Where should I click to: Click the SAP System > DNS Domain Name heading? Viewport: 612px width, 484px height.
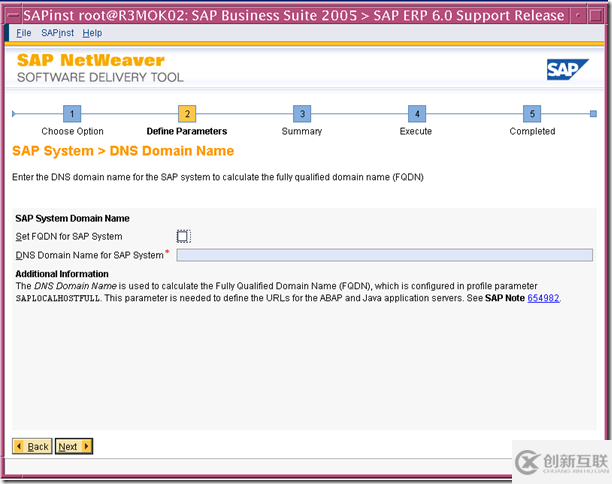pyautogui.click(x=123, y=151)
